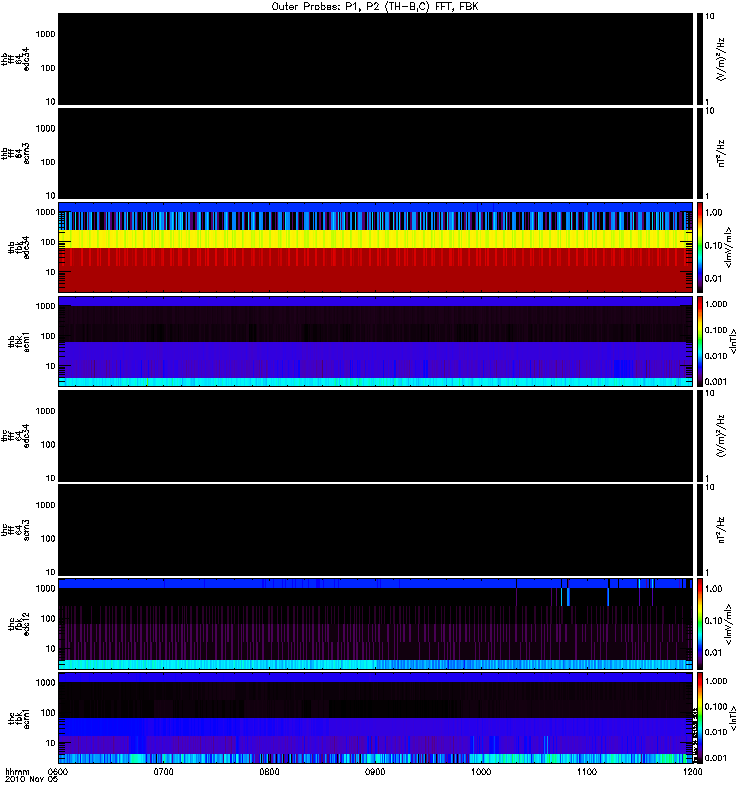Click the 'thb fff 64 edc34' y-axis label

(x=15, y=59)
